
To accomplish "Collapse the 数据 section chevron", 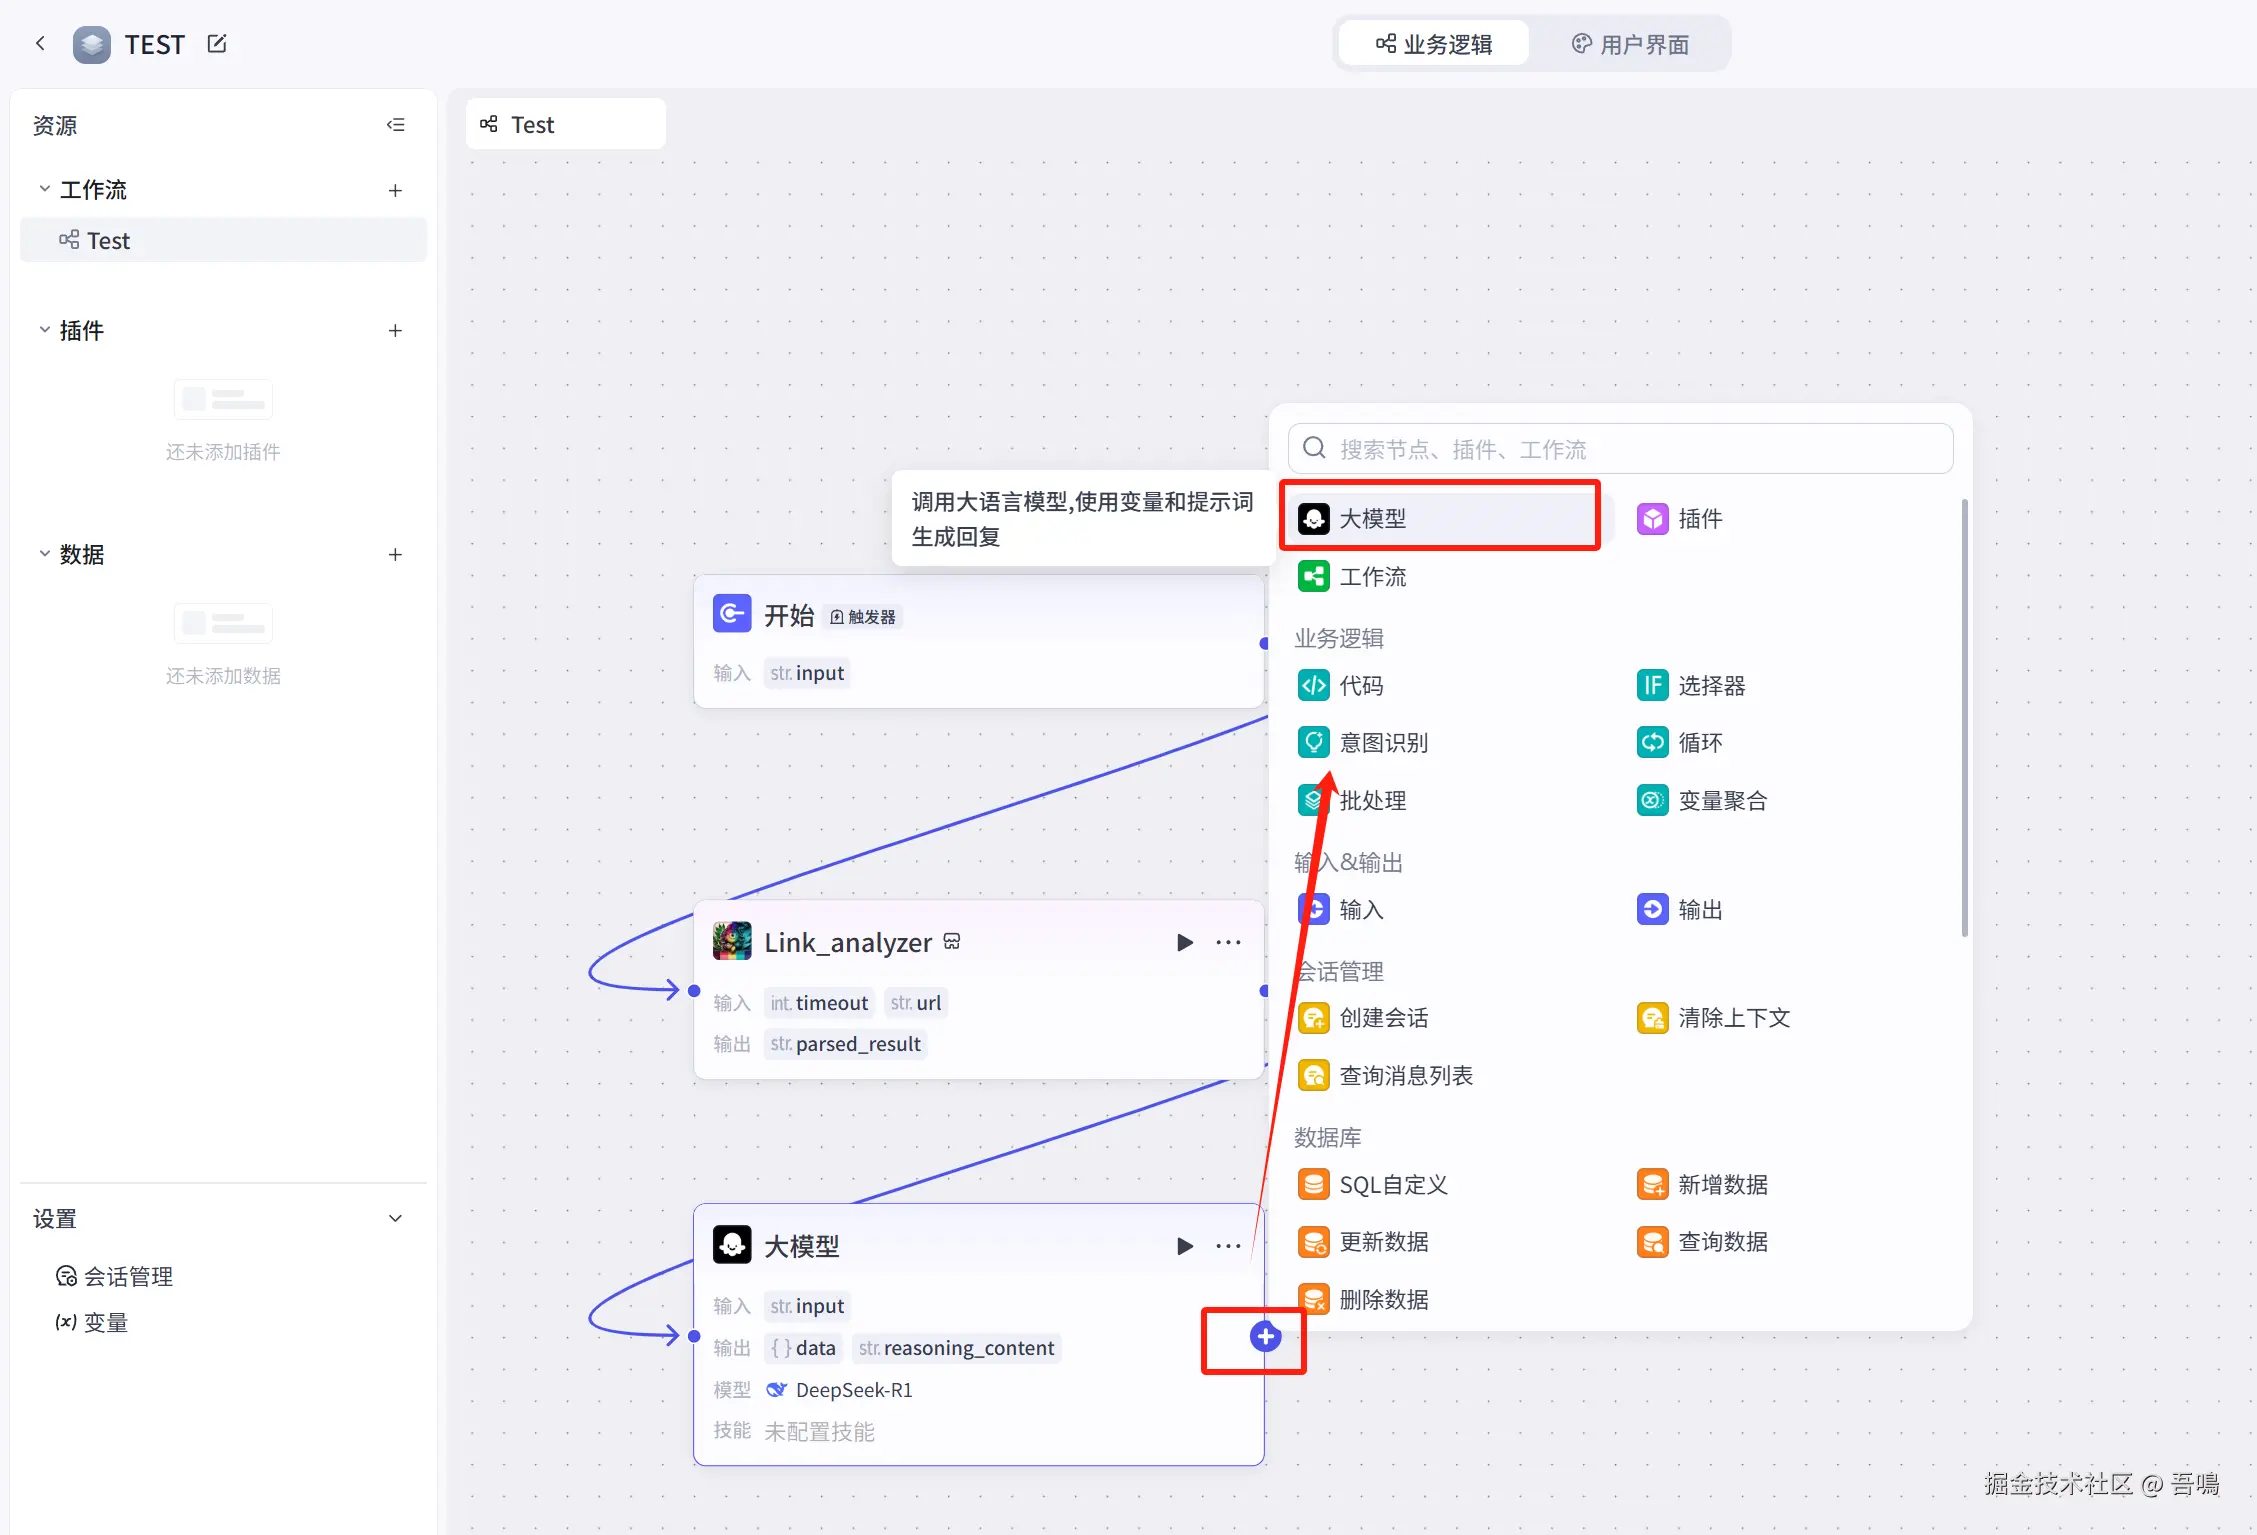I will click(x=44, y=554).
